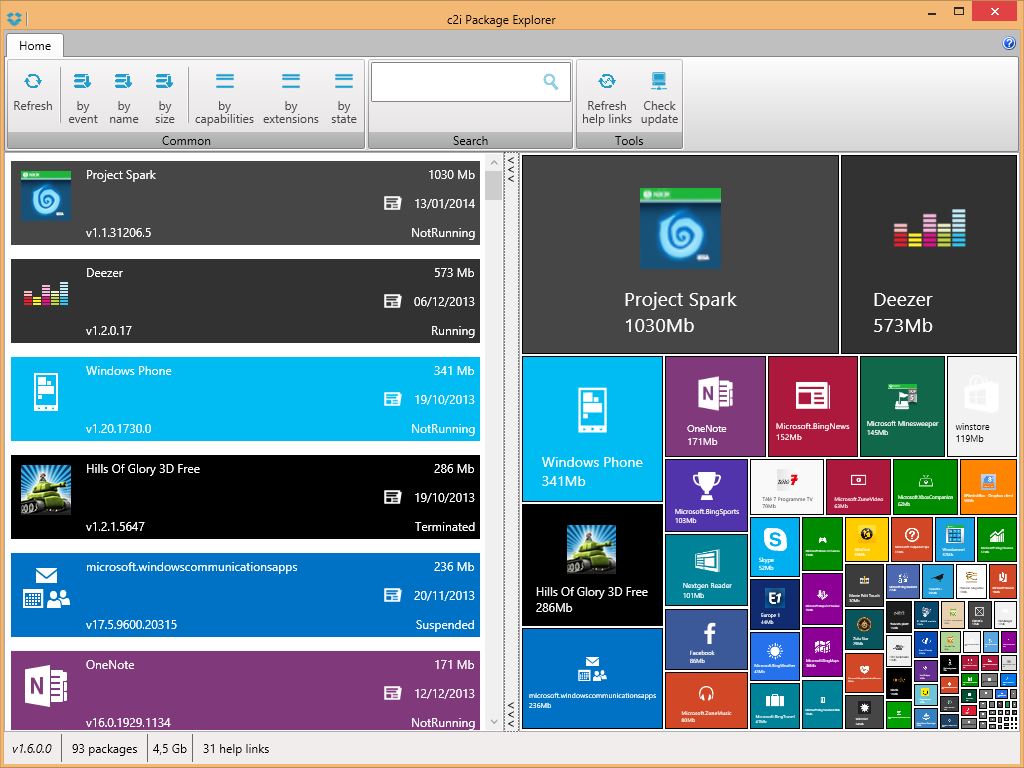1024x768 pixels.
Task: Select the Facebook treemap tile
Action: coord(706,639)
